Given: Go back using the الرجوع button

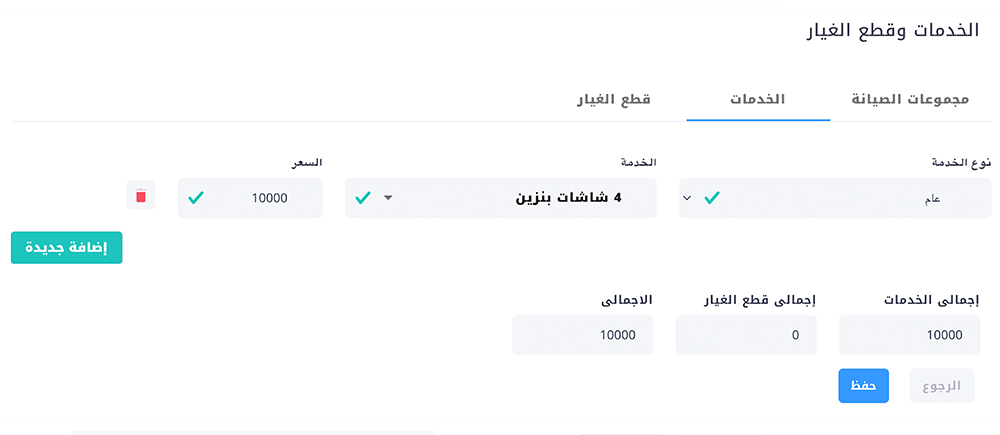Looking at the screenshot, I should tap(941, 385).
